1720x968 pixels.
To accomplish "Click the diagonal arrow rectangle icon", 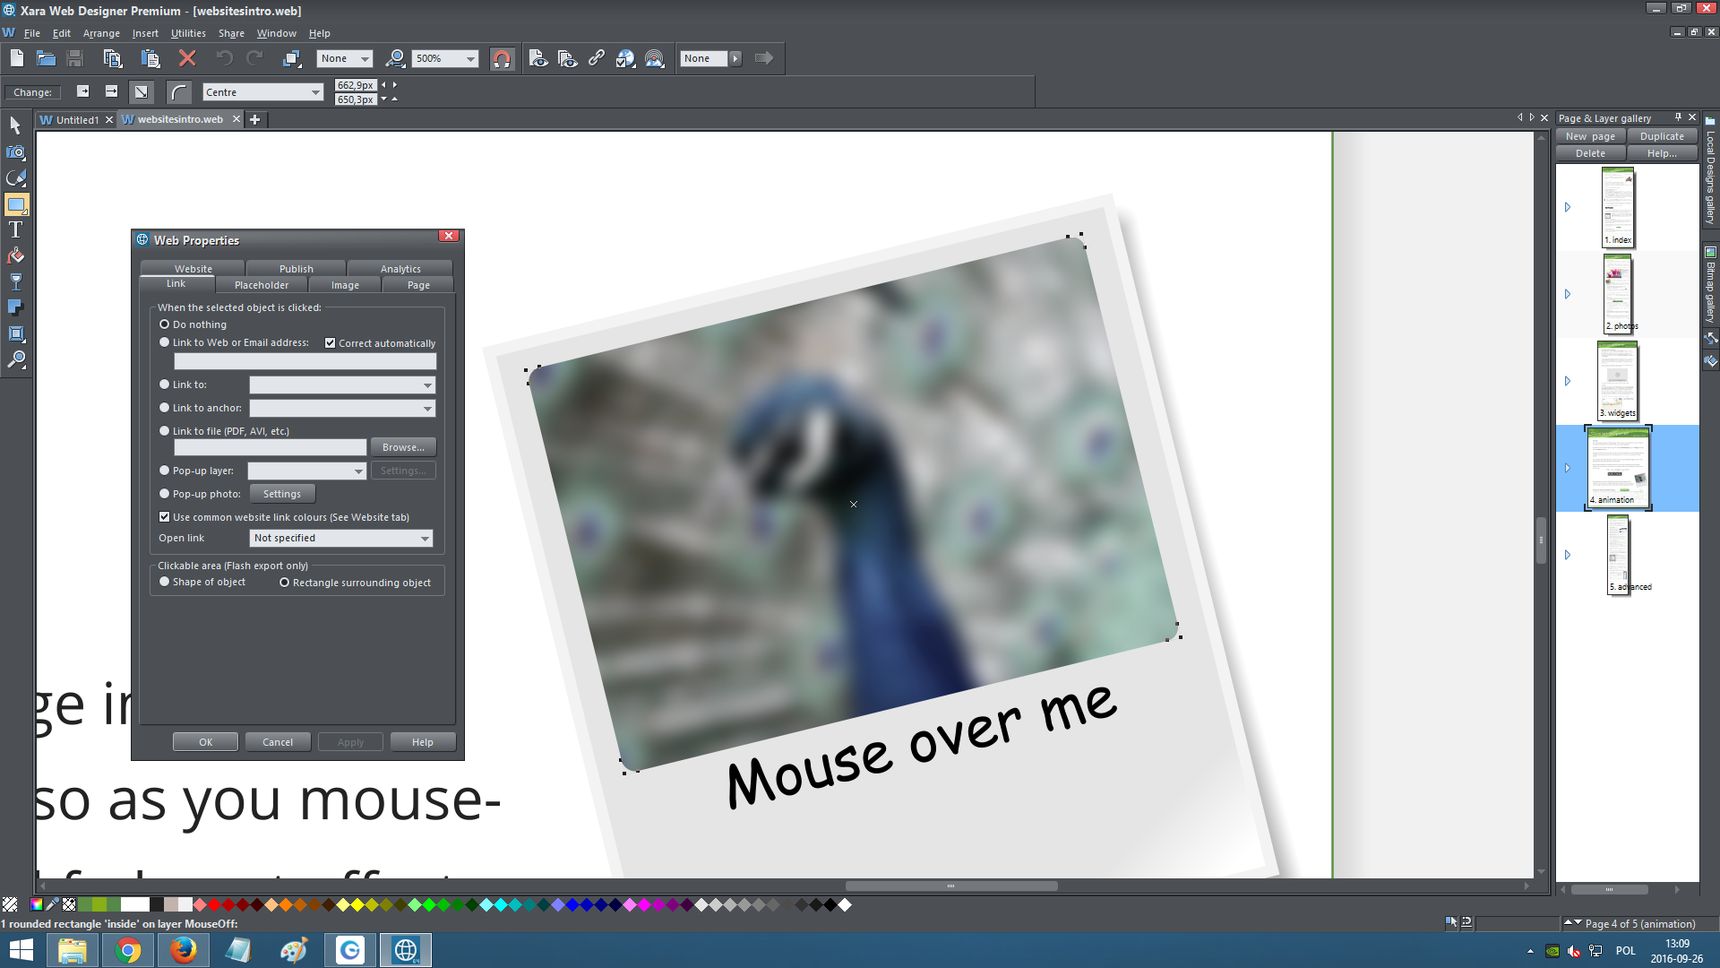I will [141, 92].
